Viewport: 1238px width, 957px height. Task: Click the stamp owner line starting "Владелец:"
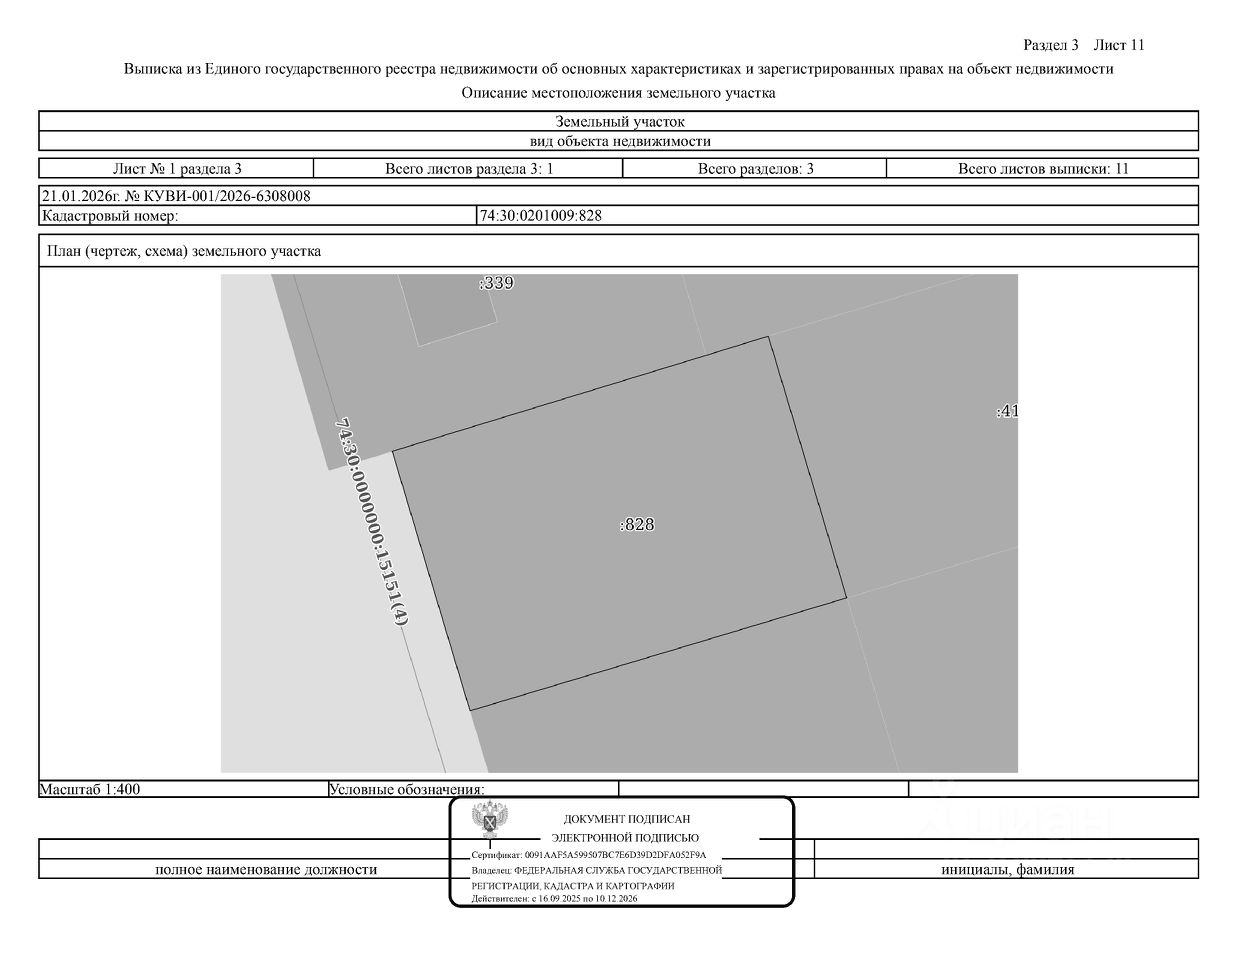[597, 871]
